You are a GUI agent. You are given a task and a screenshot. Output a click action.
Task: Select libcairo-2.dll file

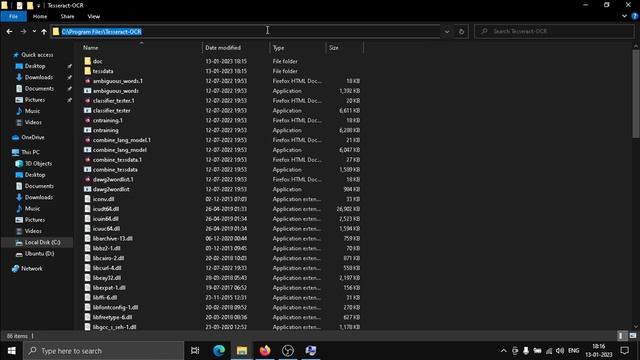click(108, 258)
